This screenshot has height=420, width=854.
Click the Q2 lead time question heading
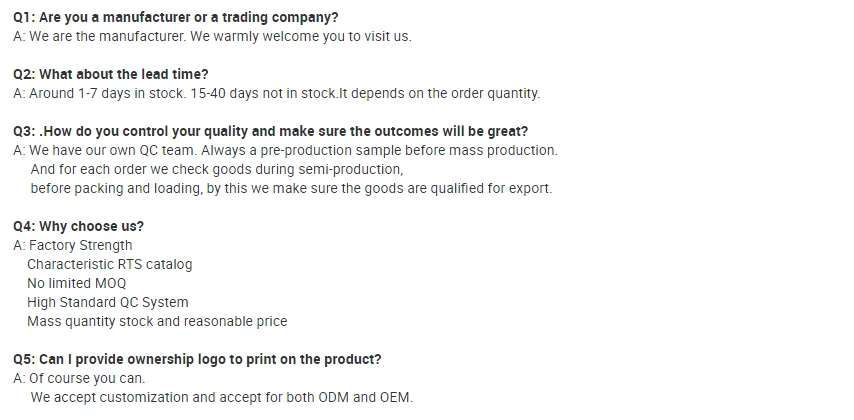click(x=111, y=74)
